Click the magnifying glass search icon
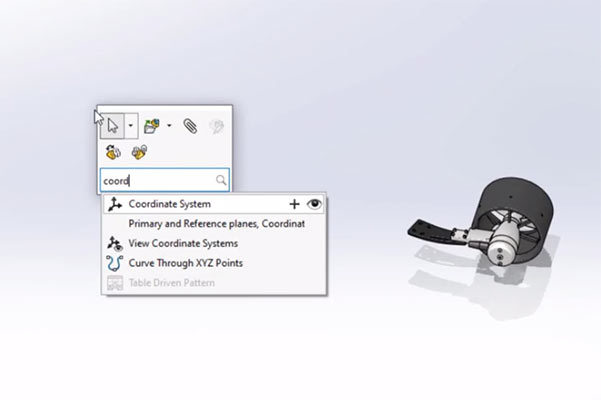601x400 pixels. [221, 181]
